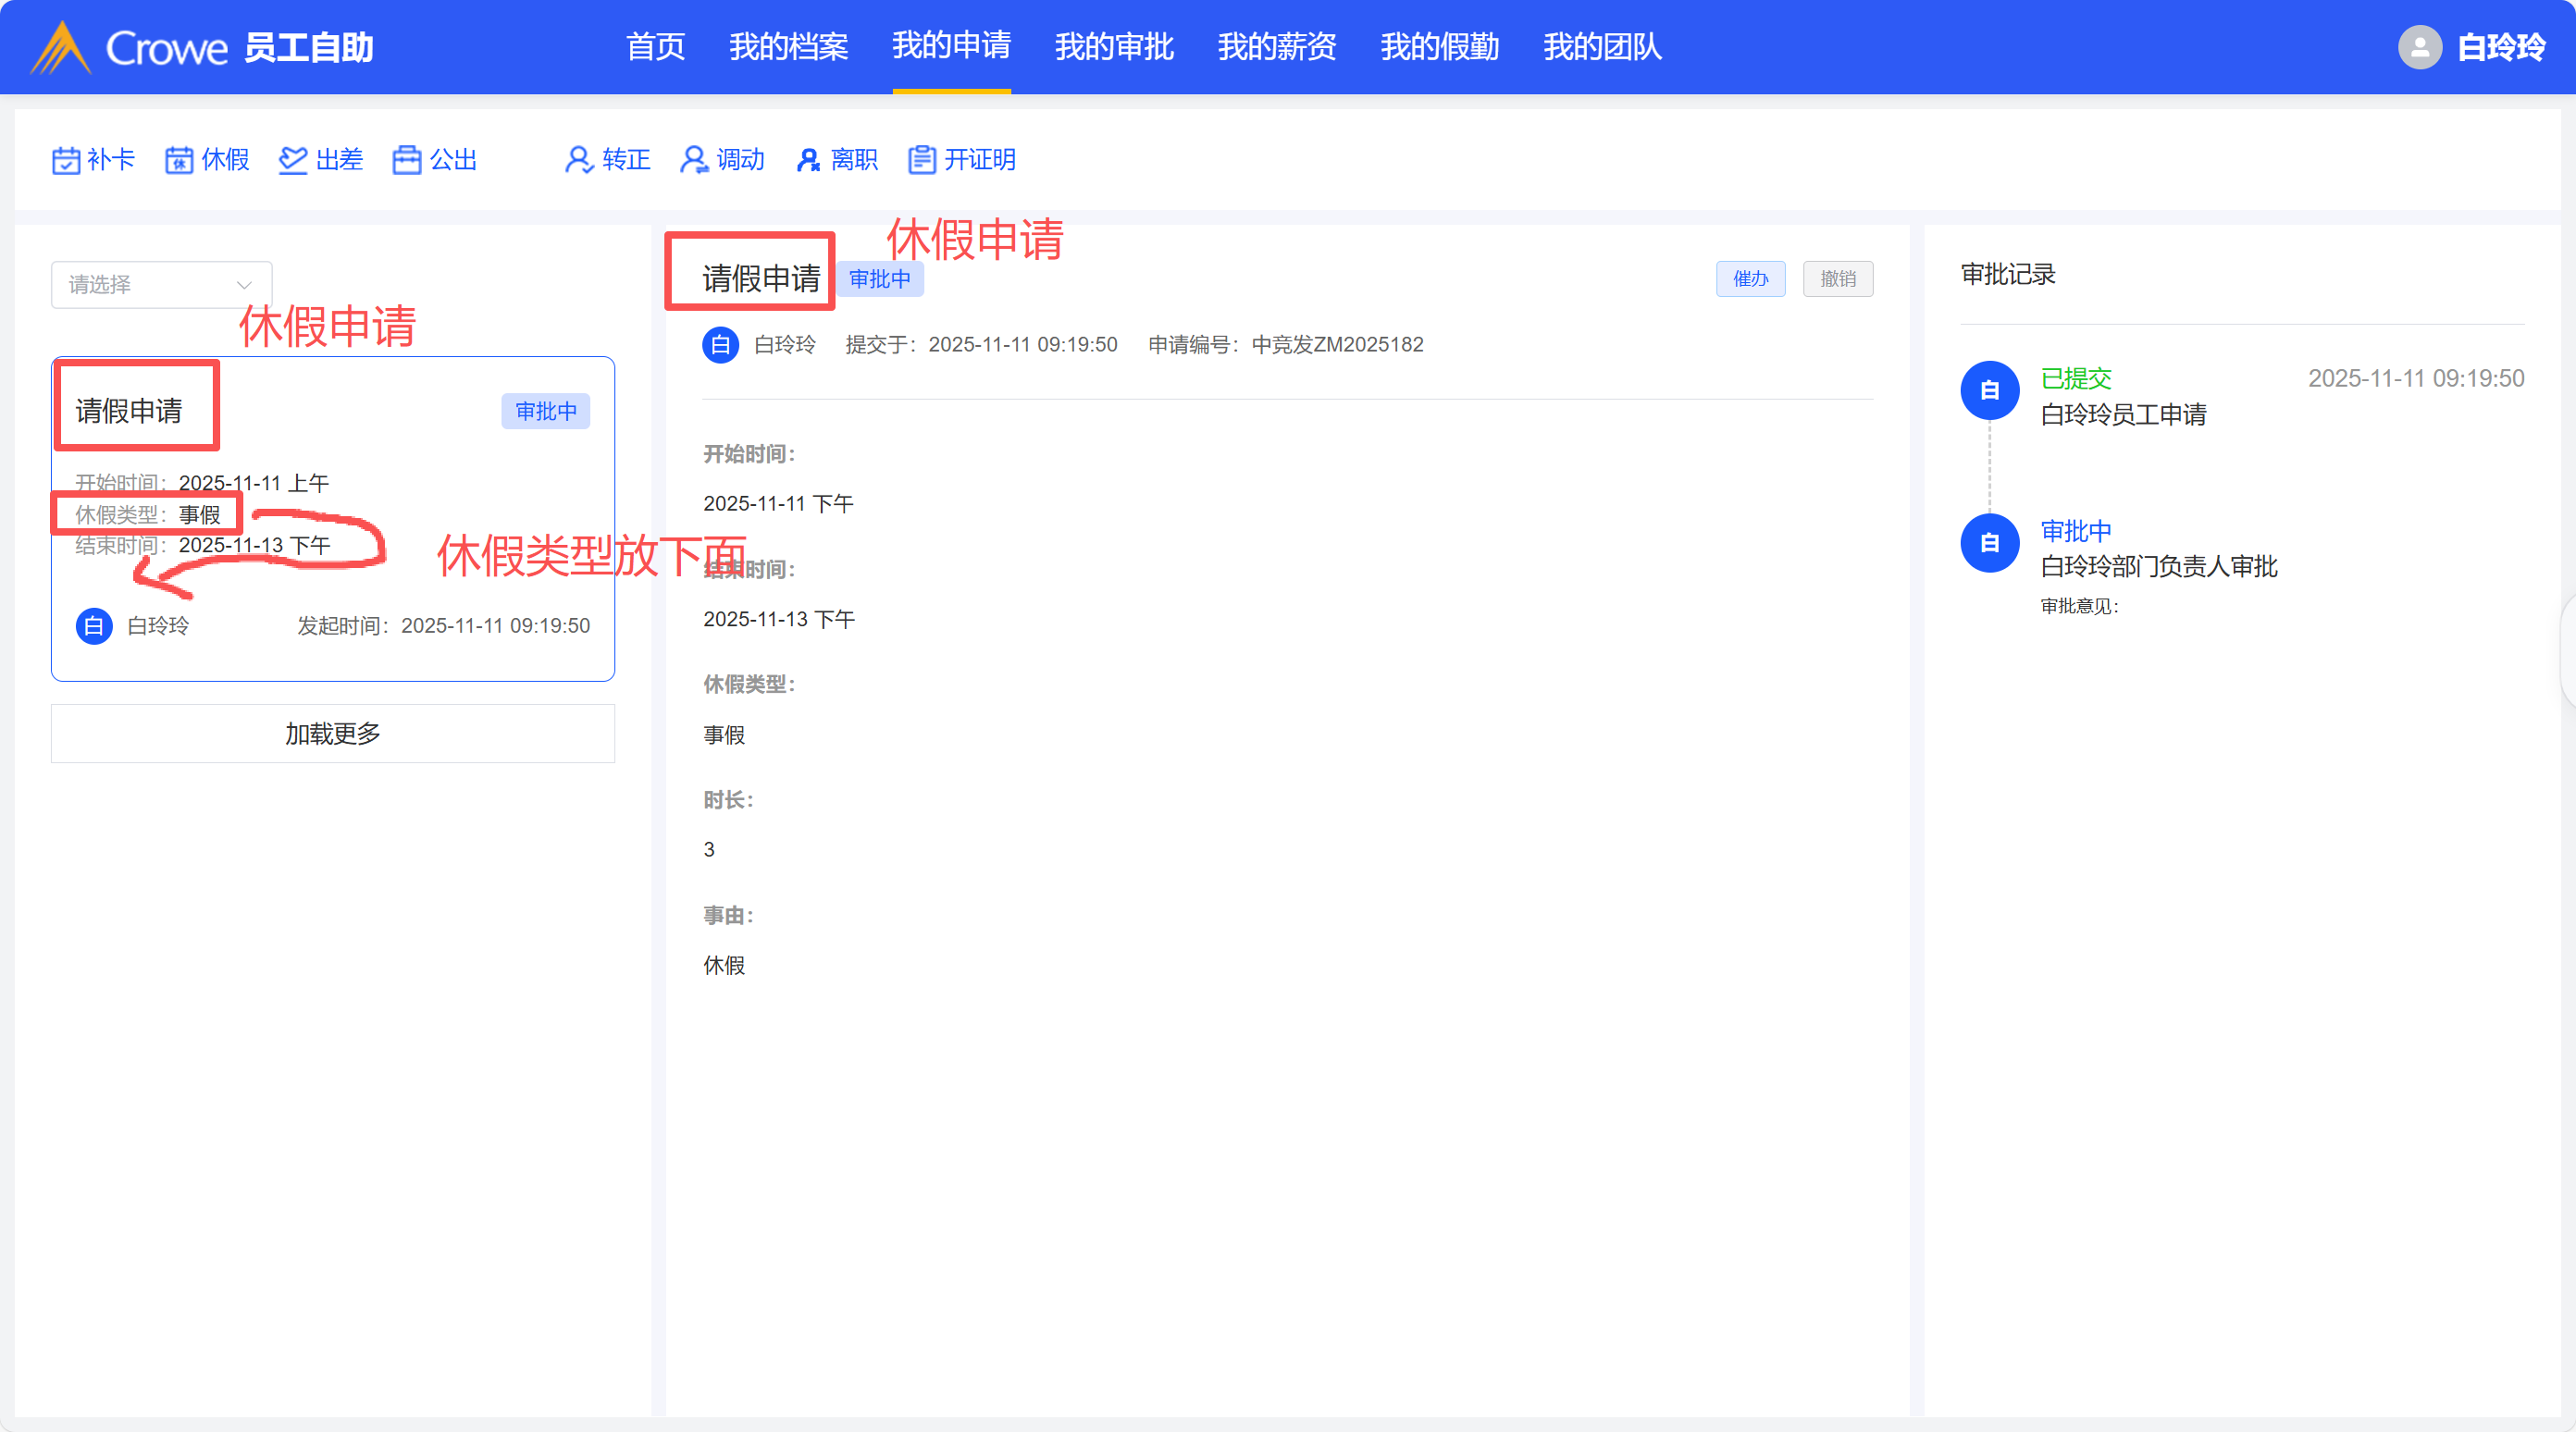Expand the 请选择 filter dropdown

(x=160, y=285)
